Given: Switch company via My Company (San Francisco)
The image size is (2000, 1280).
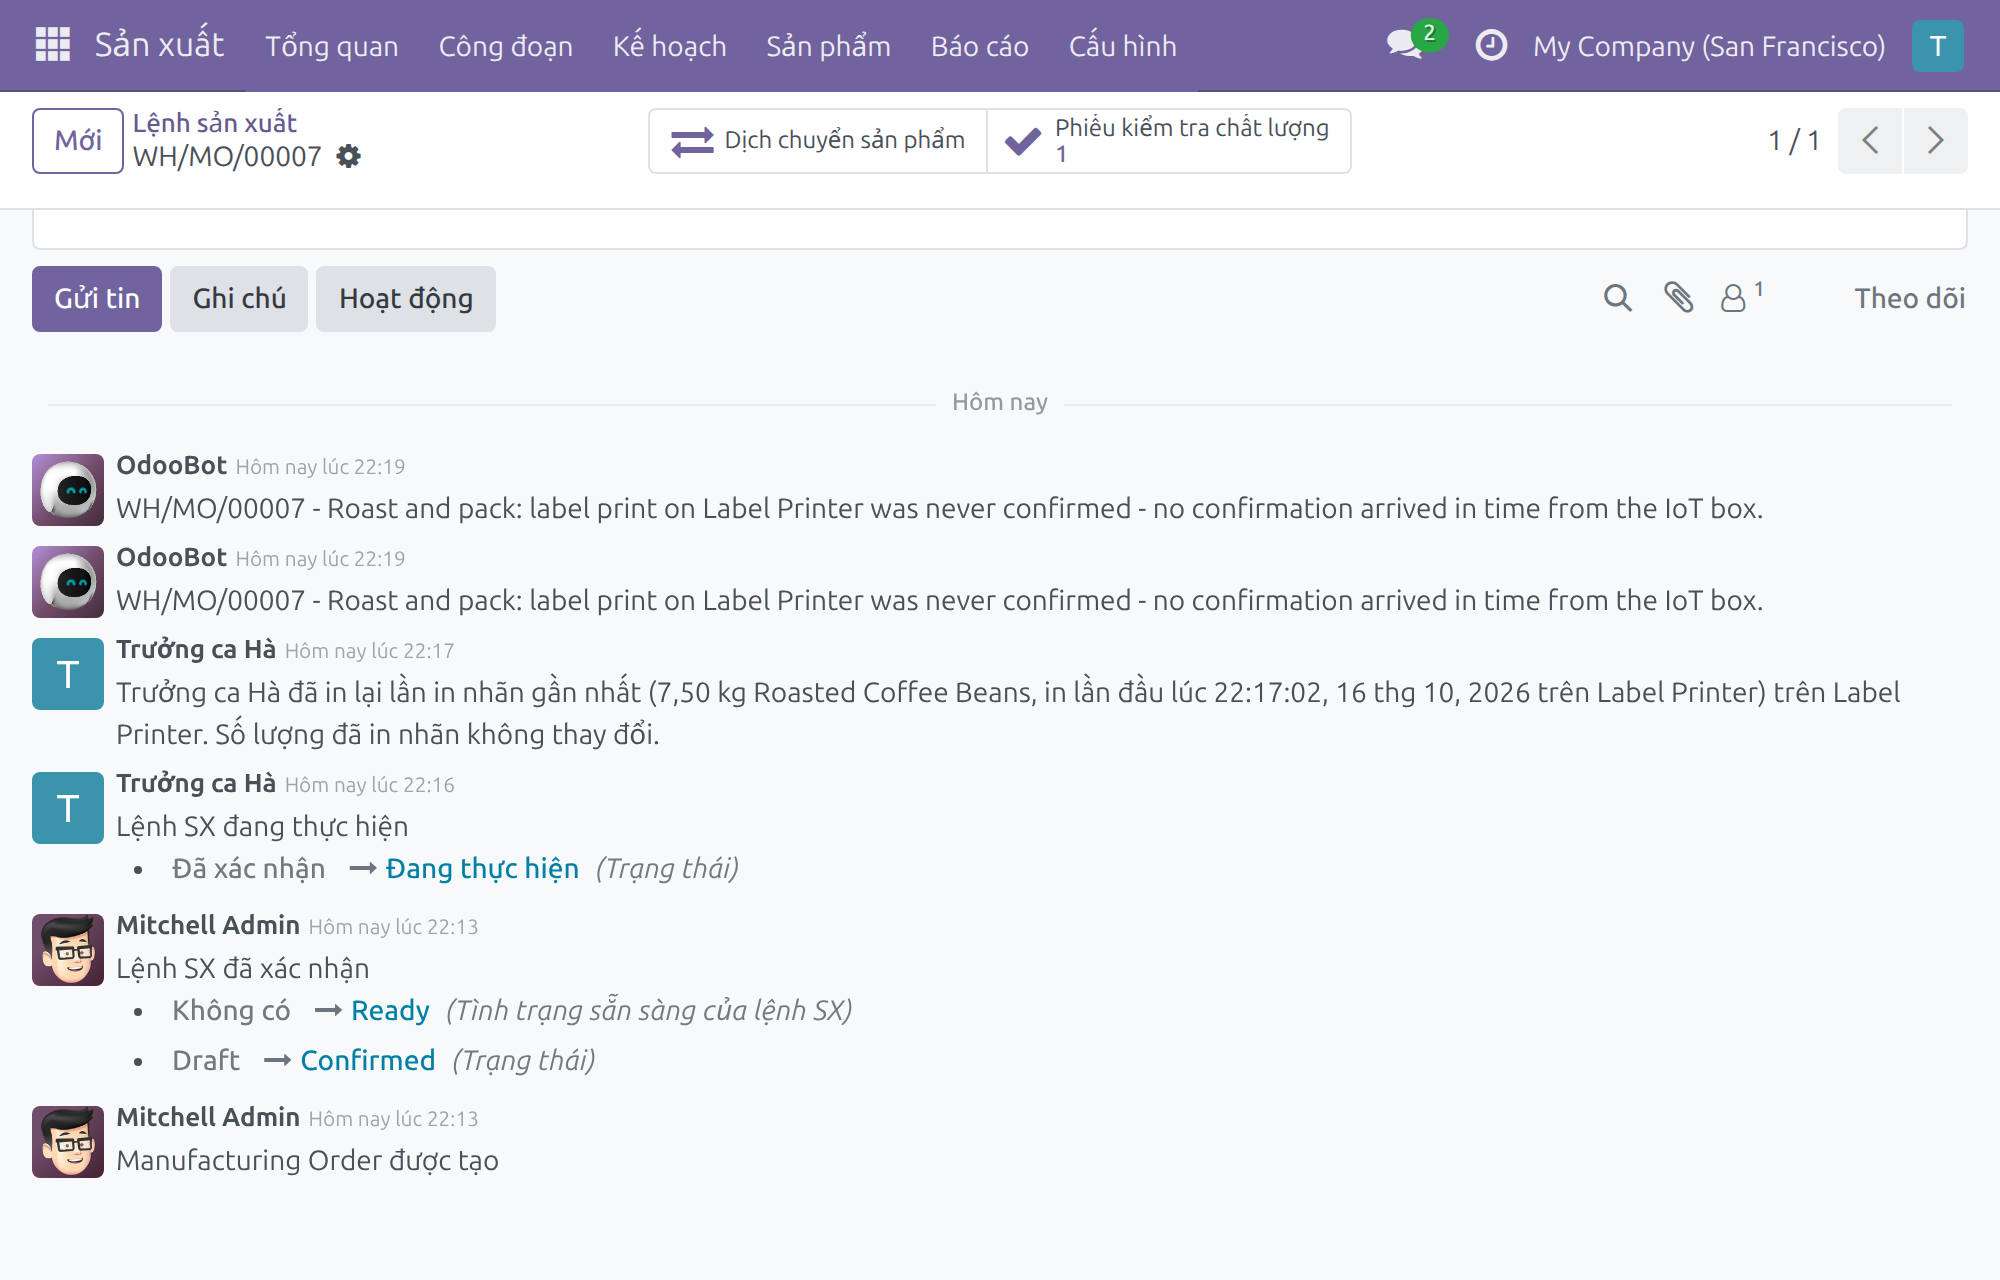Looking at the screenshot, I should coord(1709,46).
